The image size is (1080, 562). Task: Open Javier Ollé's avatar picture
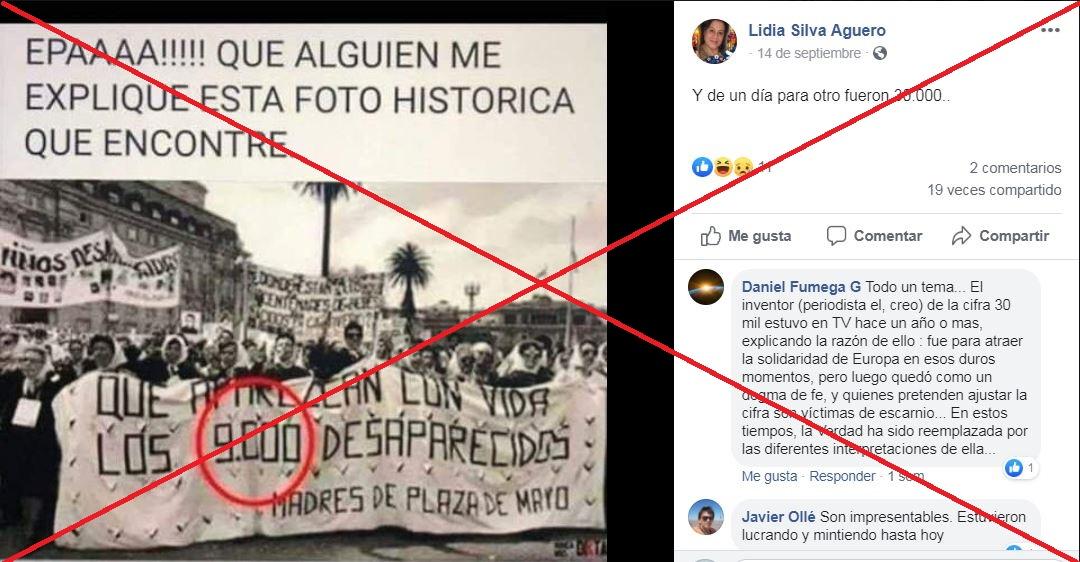point(706,517)
